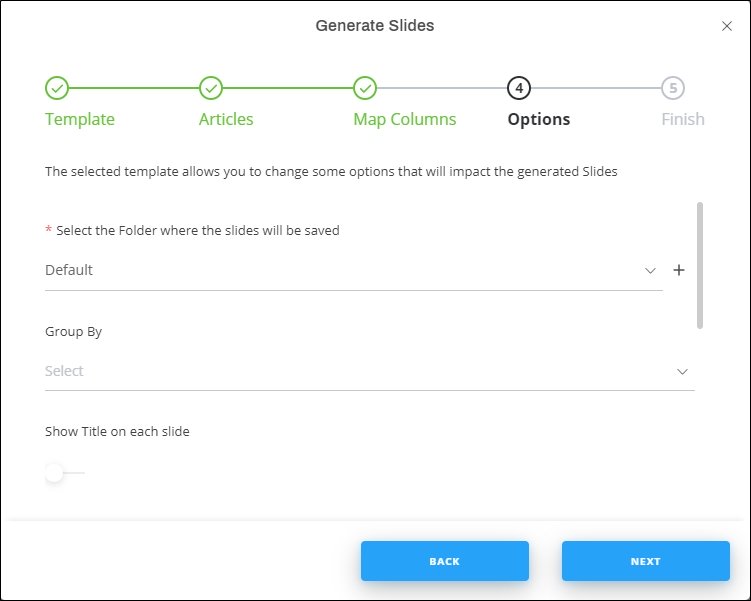Go to the Map Columns step label

click(405, 119)
